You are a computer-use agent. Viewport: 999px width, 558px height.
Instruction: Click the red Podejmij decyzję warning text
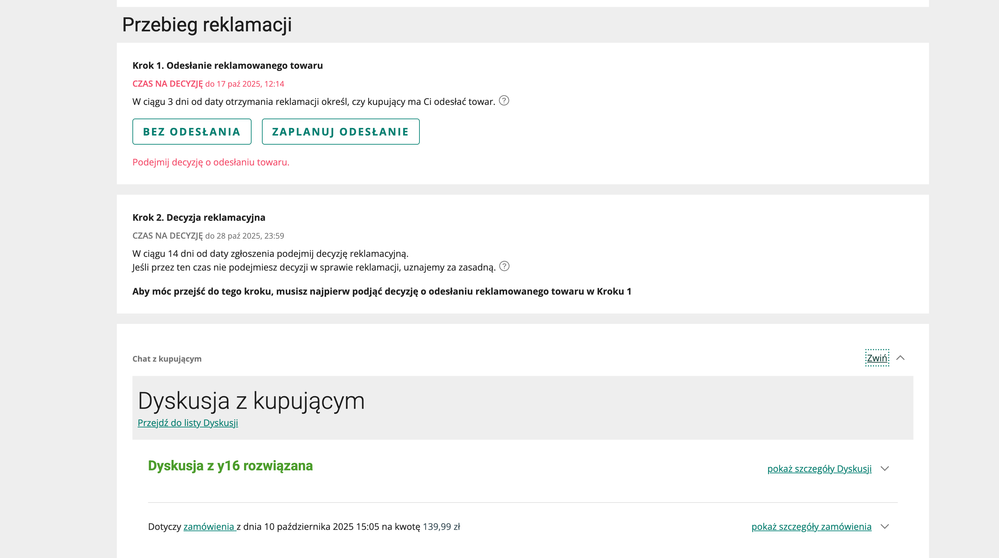[211, 162]
